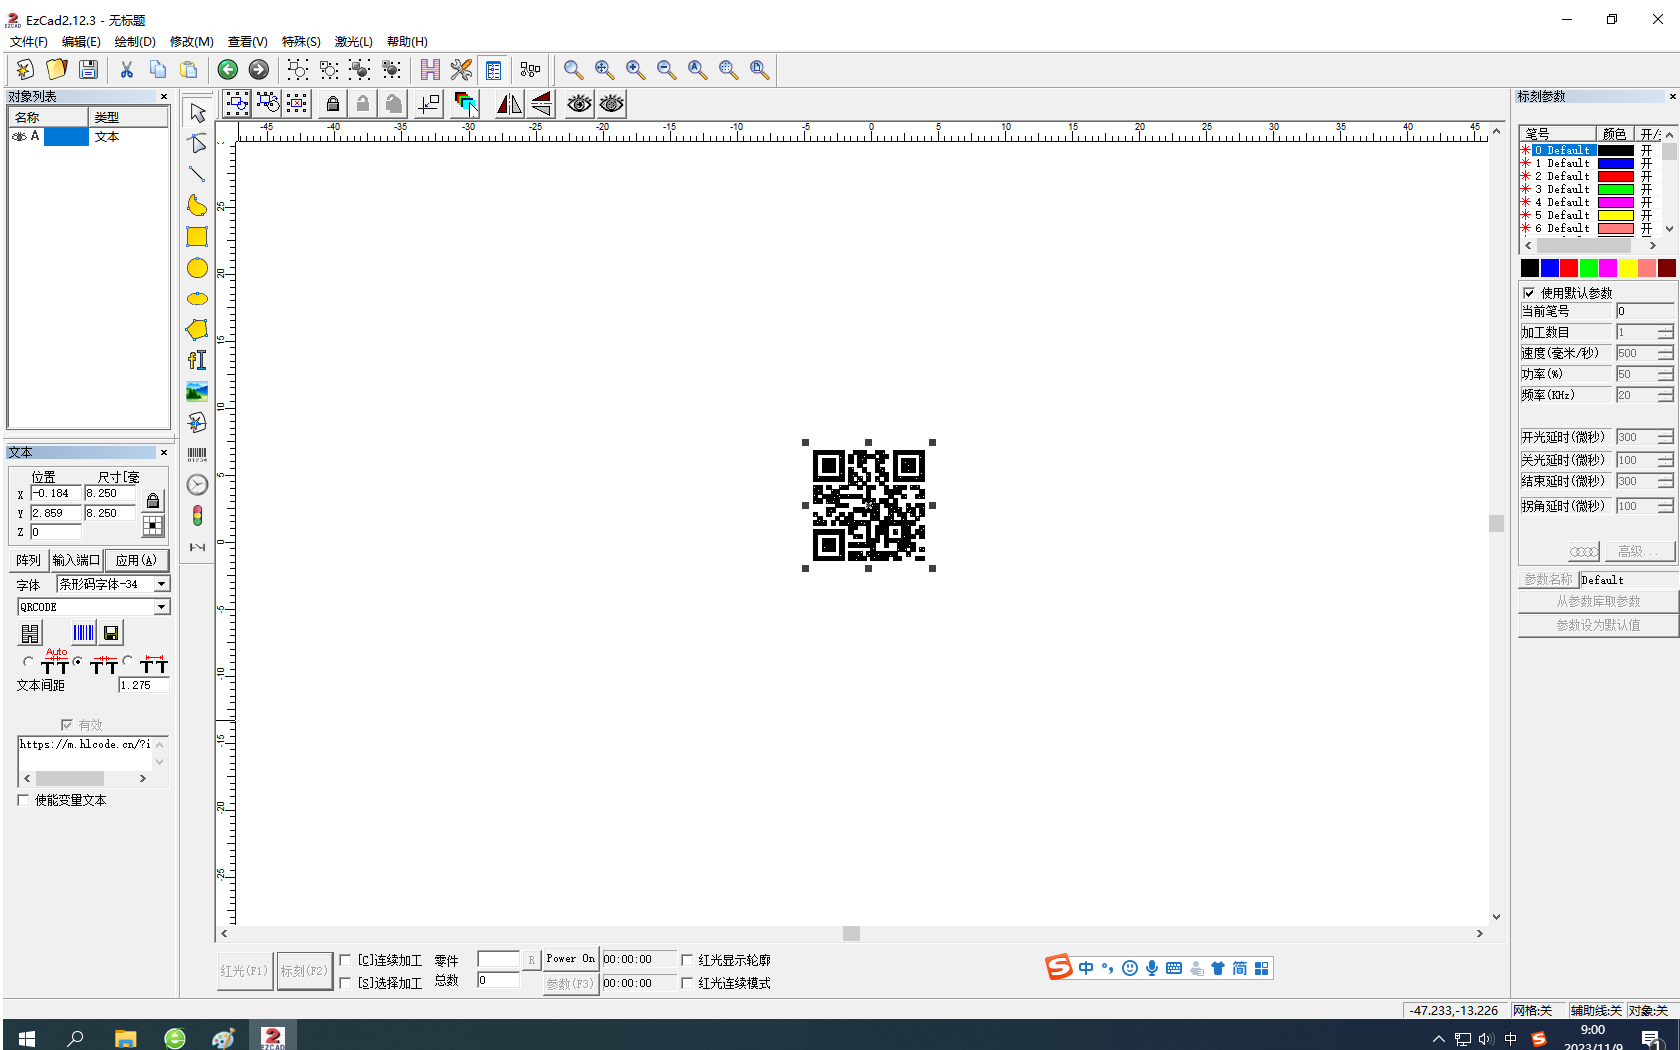Check the 红光显示轮廓 option
This screenshot has width=1680, height=1050.
pos(687,960)
